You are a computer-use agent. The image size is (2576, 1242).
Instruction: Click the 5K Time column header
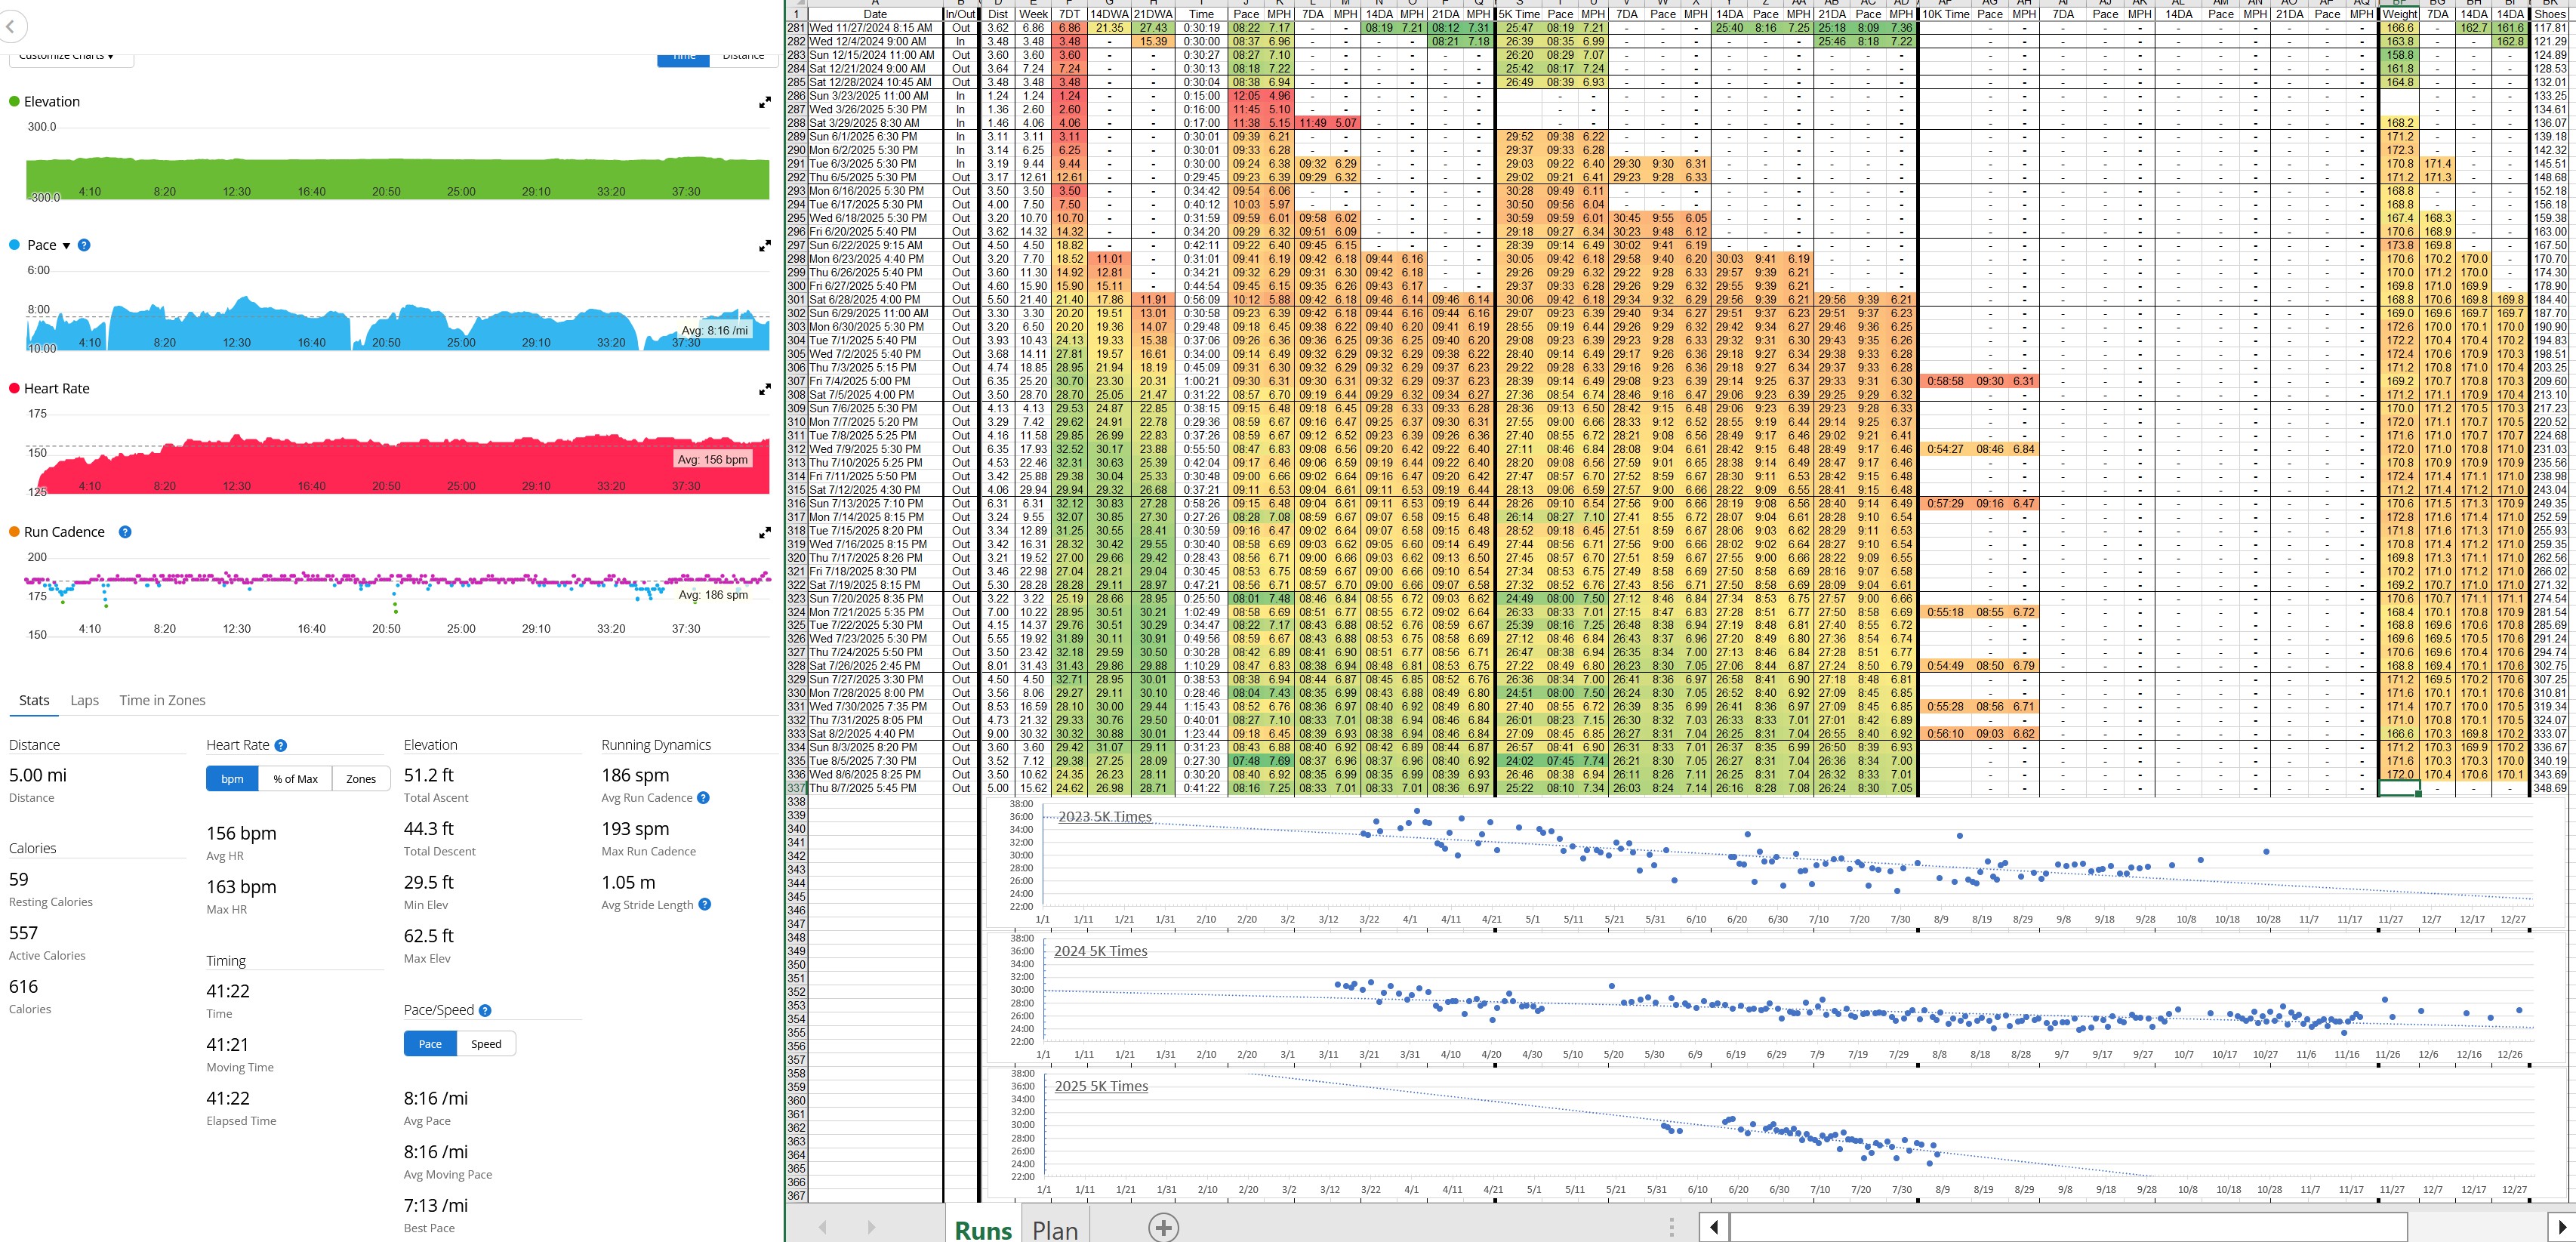tap(1519, 15)
